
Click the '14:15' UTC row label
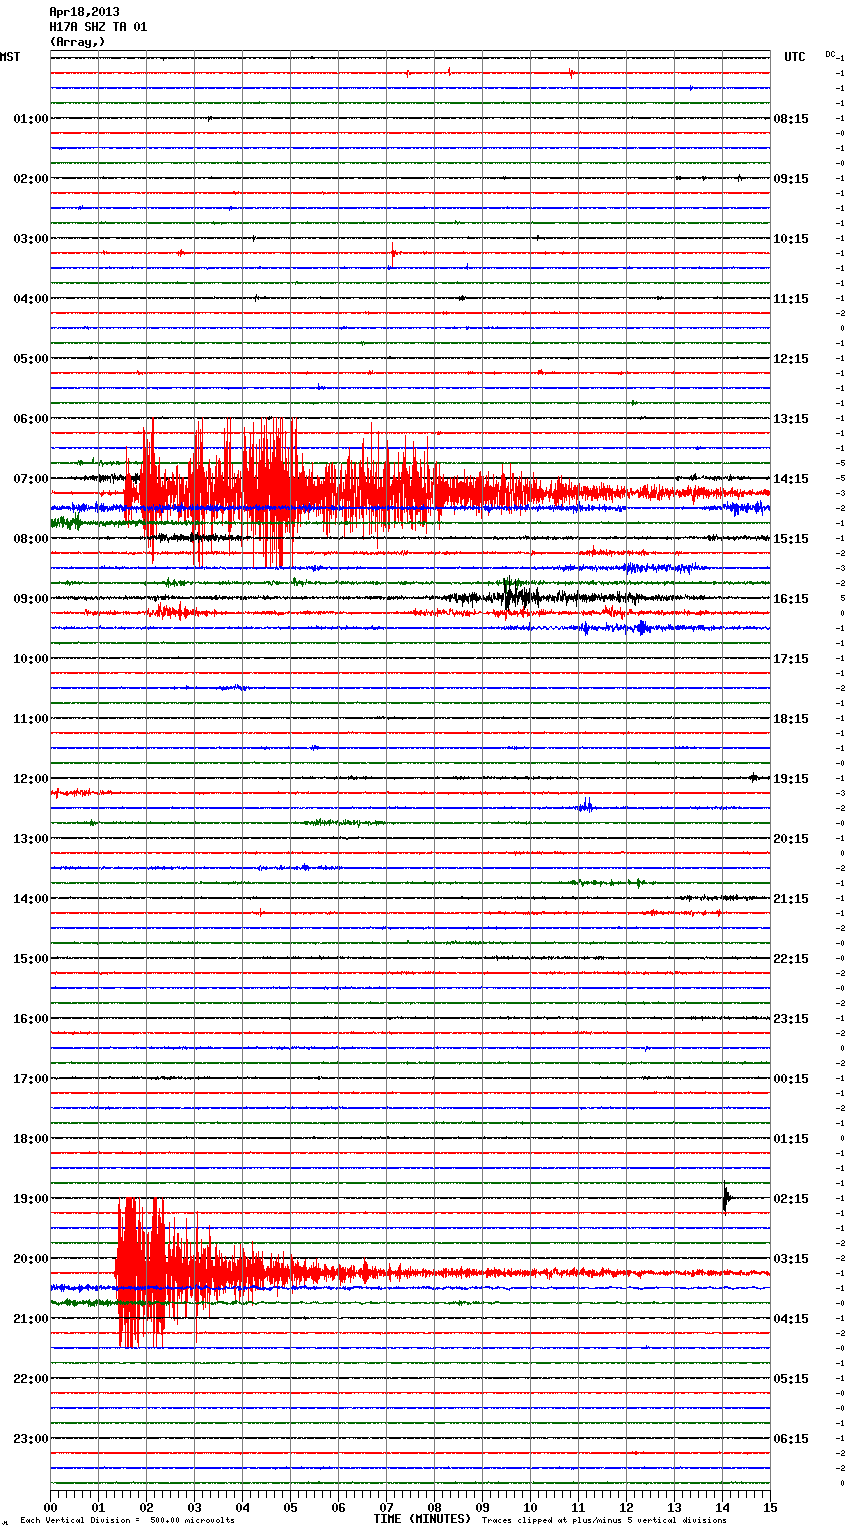point(791,479)
